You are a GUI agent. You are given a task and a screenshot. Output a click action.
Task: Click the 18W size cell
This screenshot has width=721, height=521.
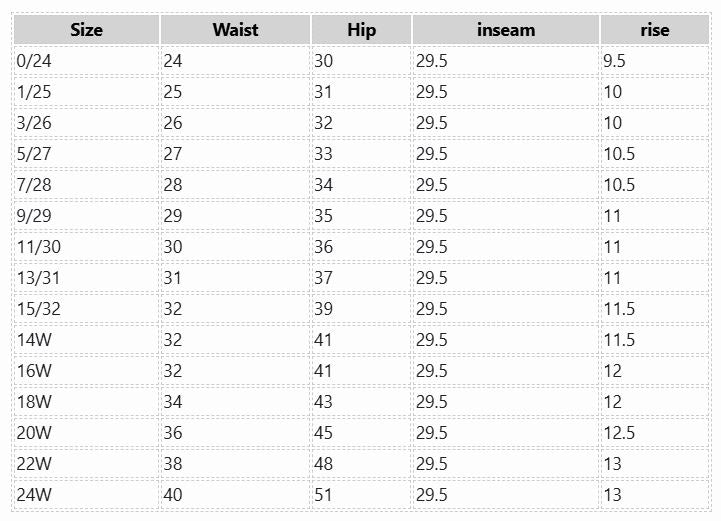tap(35, 402)
